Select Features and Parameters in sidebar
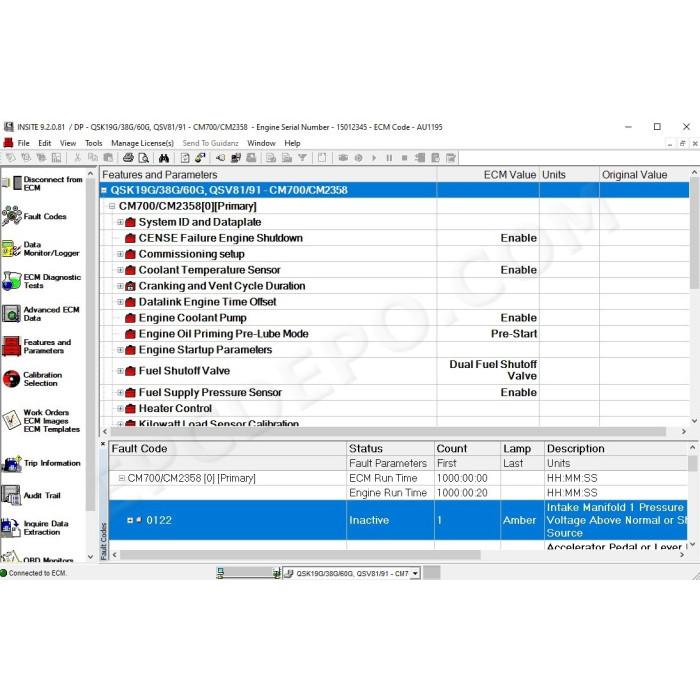The width and height of the screenshot is (700, 700). [x=37, y=346]
